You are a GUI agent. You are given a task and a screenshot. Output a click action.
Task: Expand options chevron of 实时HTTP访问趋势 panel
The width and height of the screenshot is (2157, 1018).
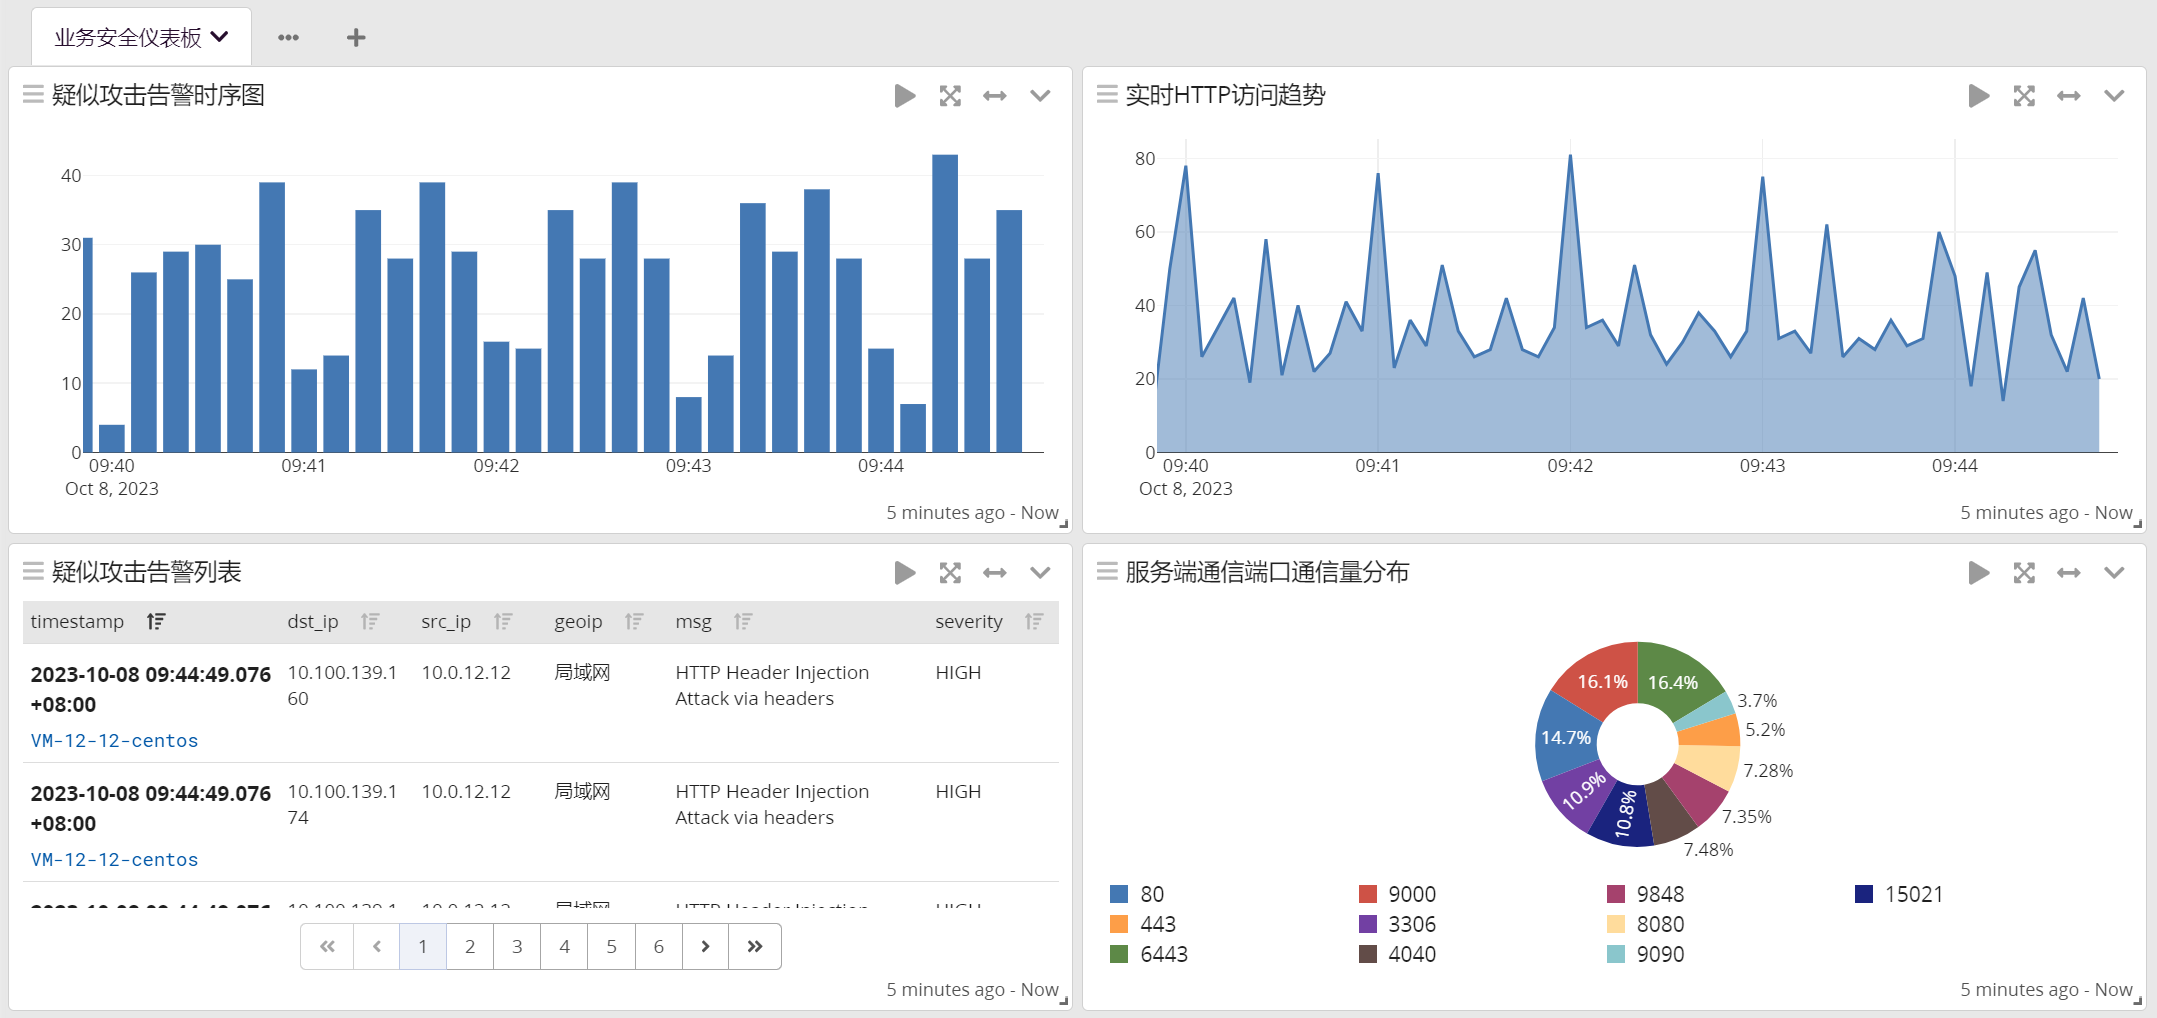tap(2114, 96)
